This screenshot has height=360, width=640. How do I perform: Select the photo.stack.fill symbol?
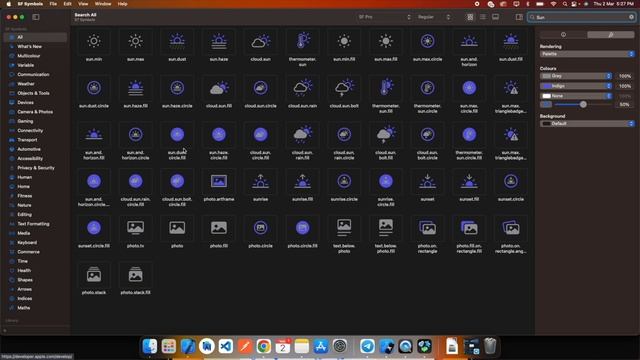coord(136,275)
